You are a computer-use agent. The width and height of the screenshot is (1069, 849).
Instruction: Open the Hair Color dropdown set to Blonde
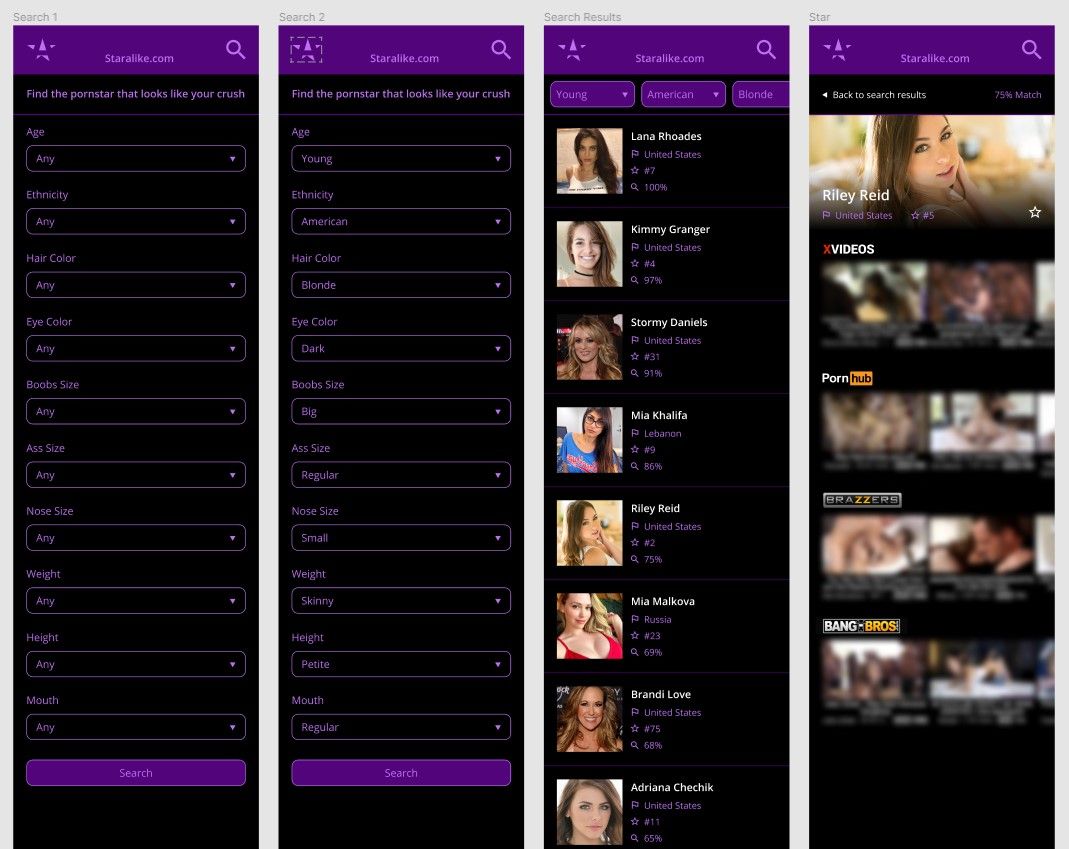click(x=401, y=285)
